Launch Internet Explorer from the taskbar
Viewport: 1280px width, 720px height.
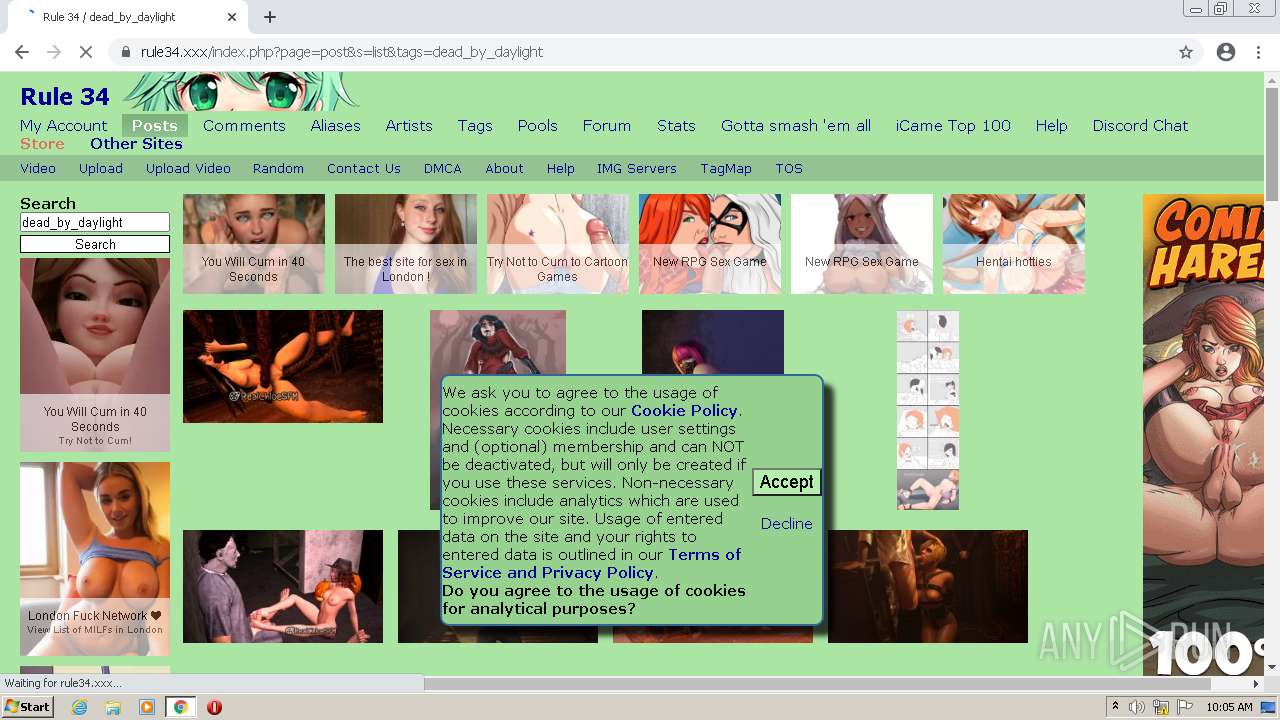click(x=80, y=707)
